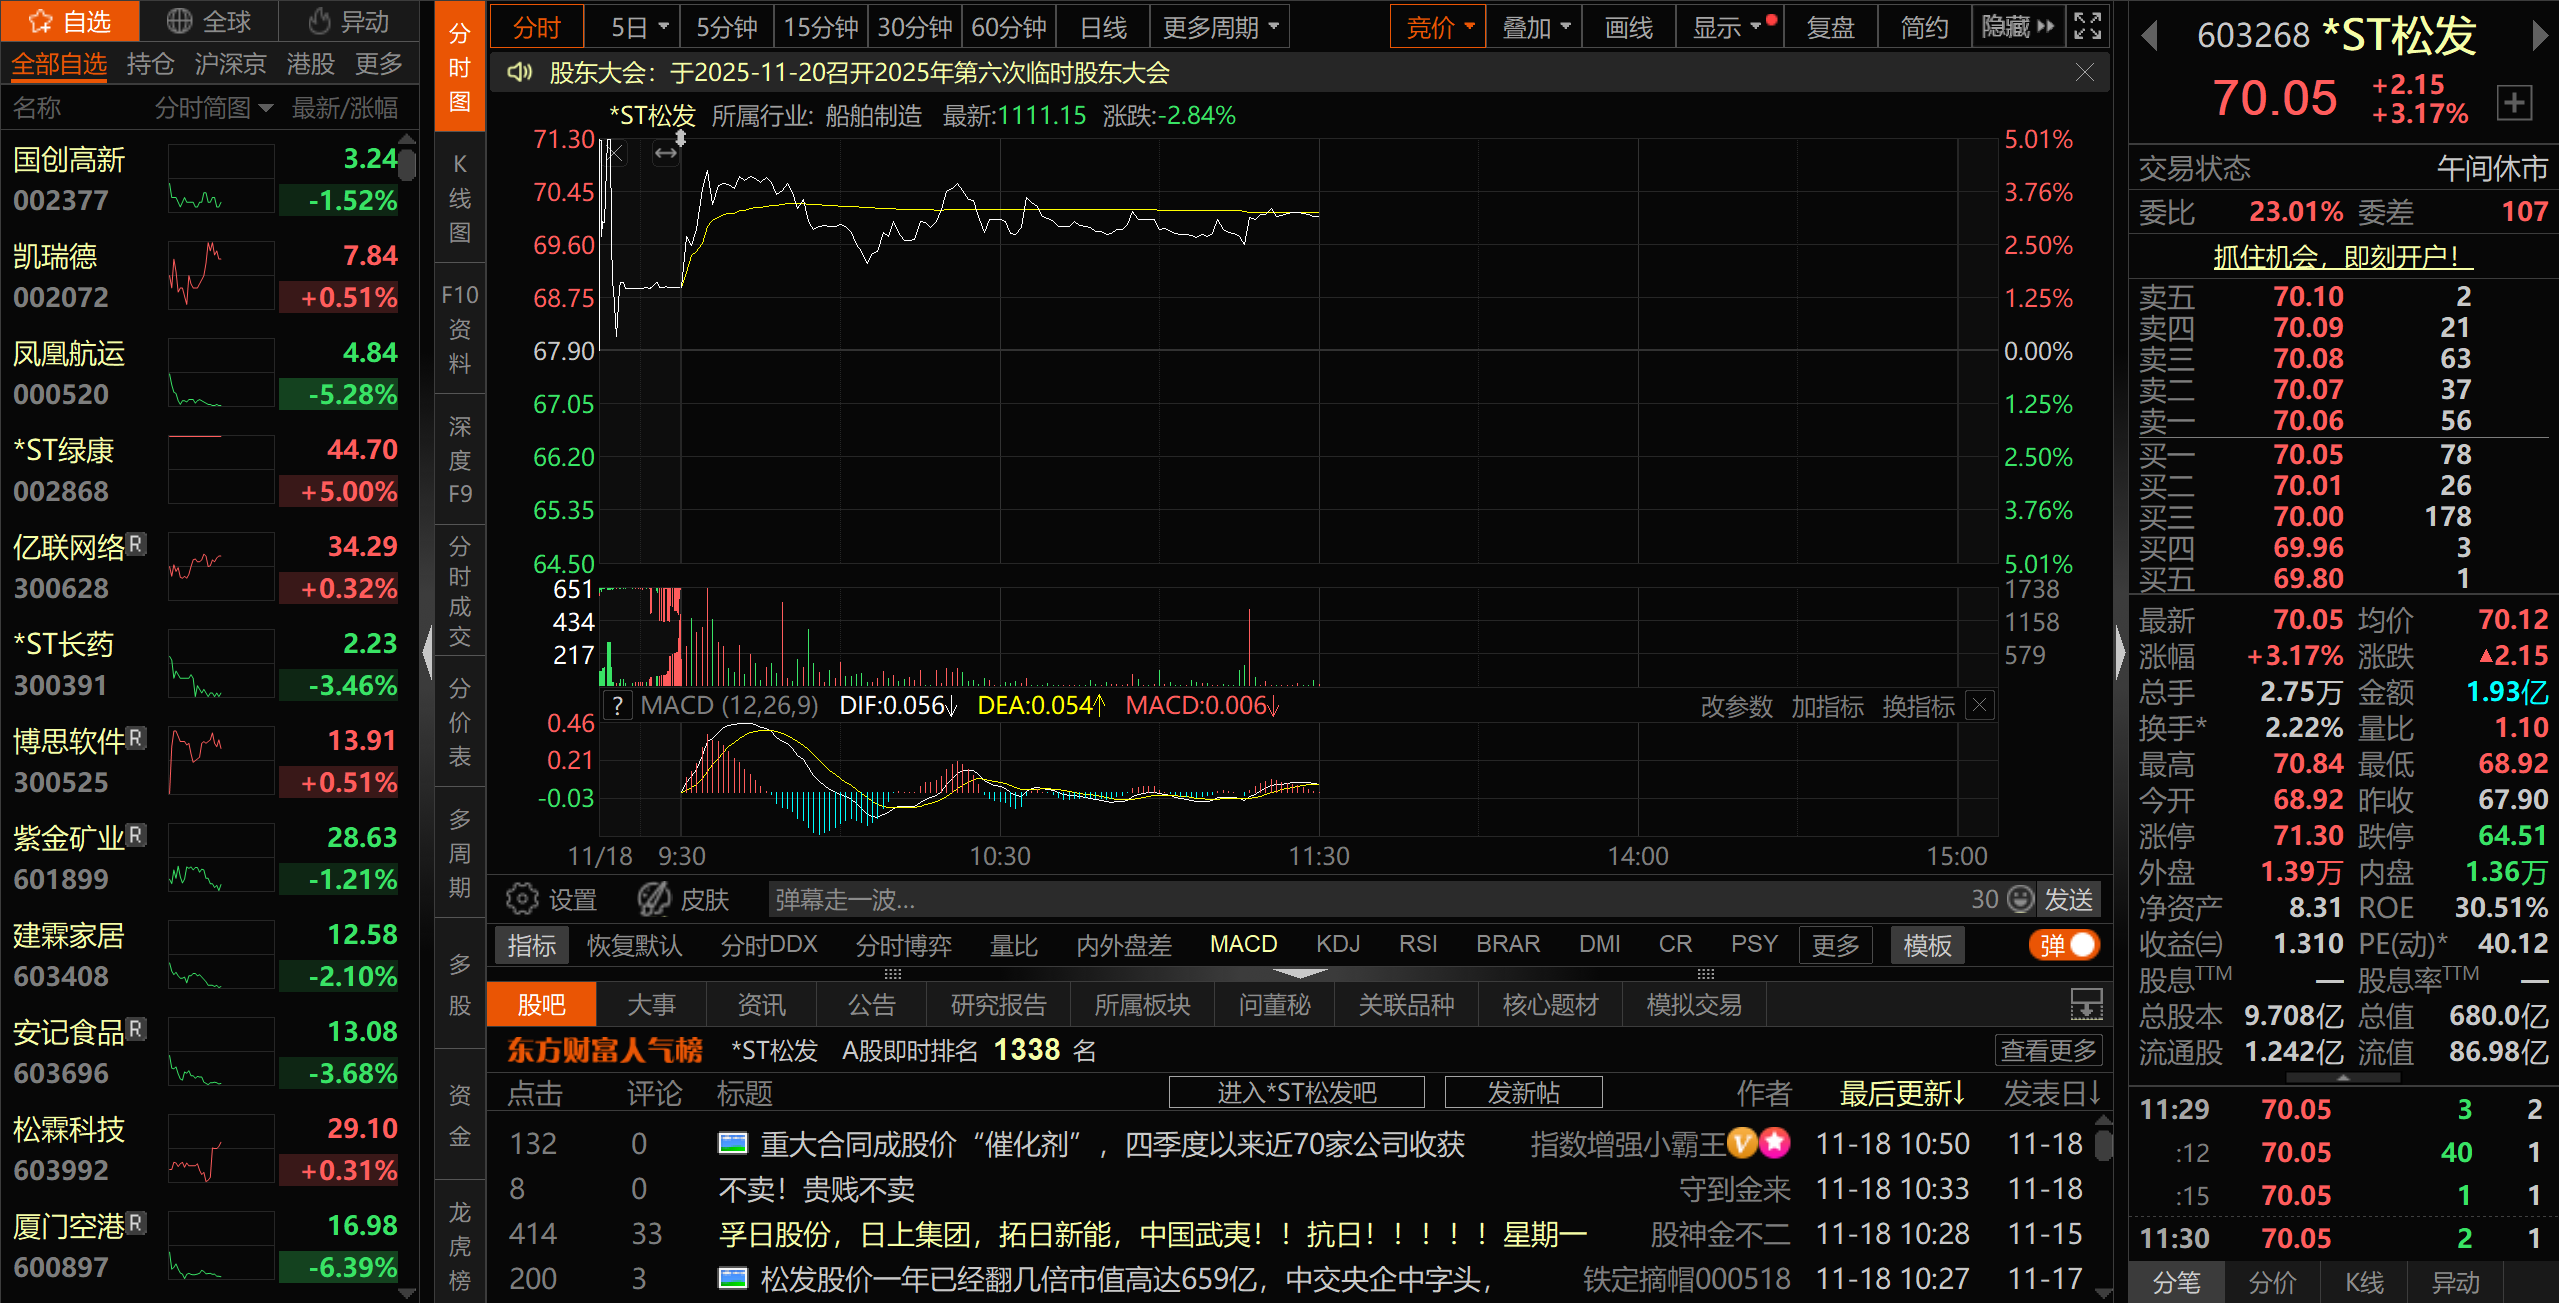Open the 5日 period dropdown
Viewport: 2559px width, 1303px height.
[639, 27]
